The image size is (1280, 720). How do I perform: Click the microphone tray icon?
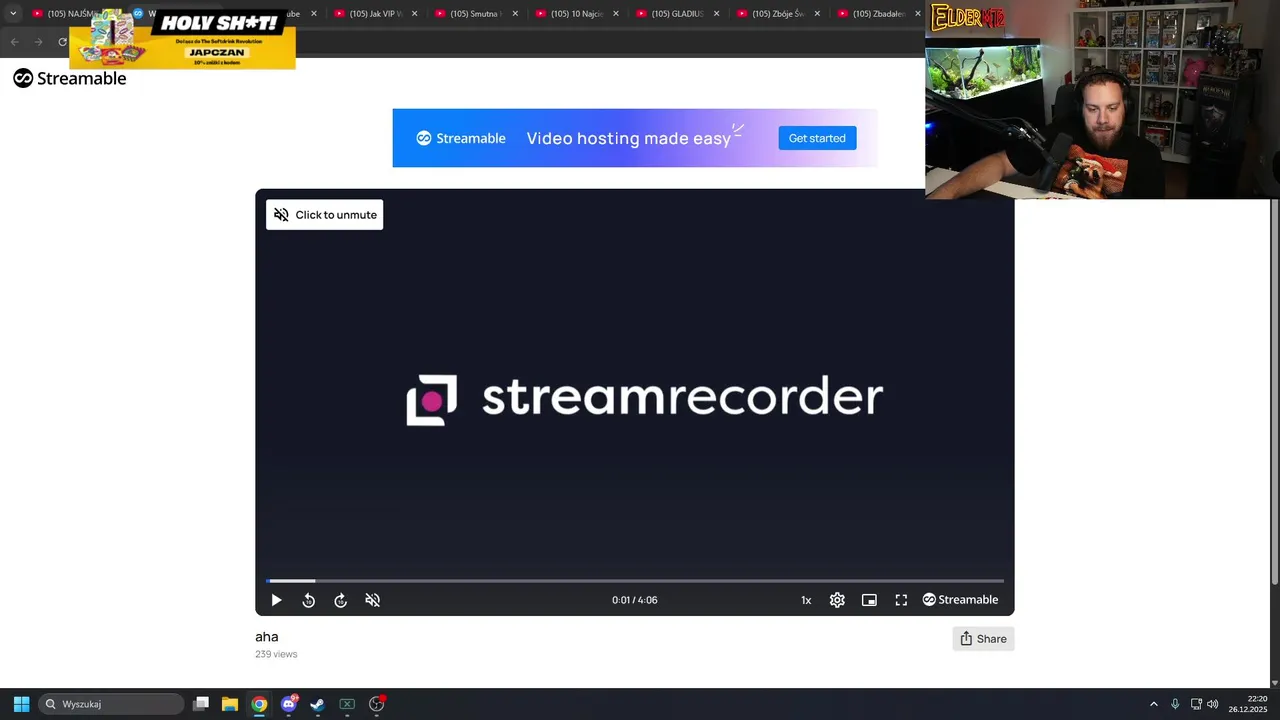tap(1175, 704)
